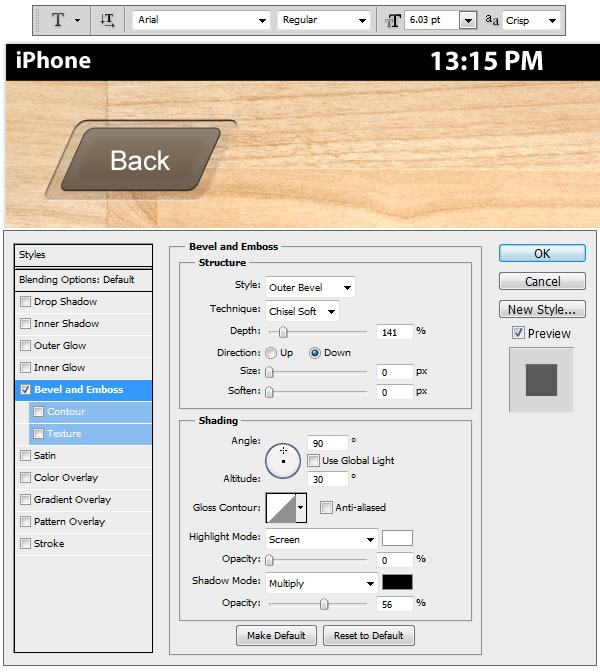Open the Arial font family dropdown

pyautogui.click(x=201, y=20)
